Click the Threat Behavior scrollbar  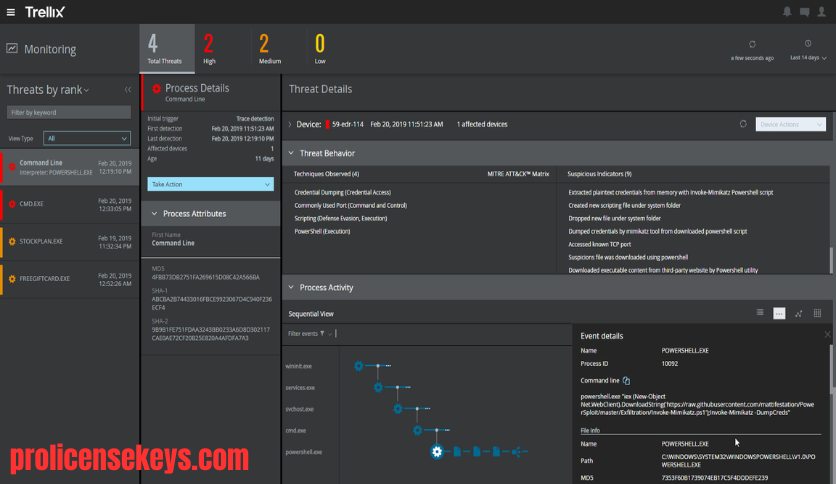(832, 260)
